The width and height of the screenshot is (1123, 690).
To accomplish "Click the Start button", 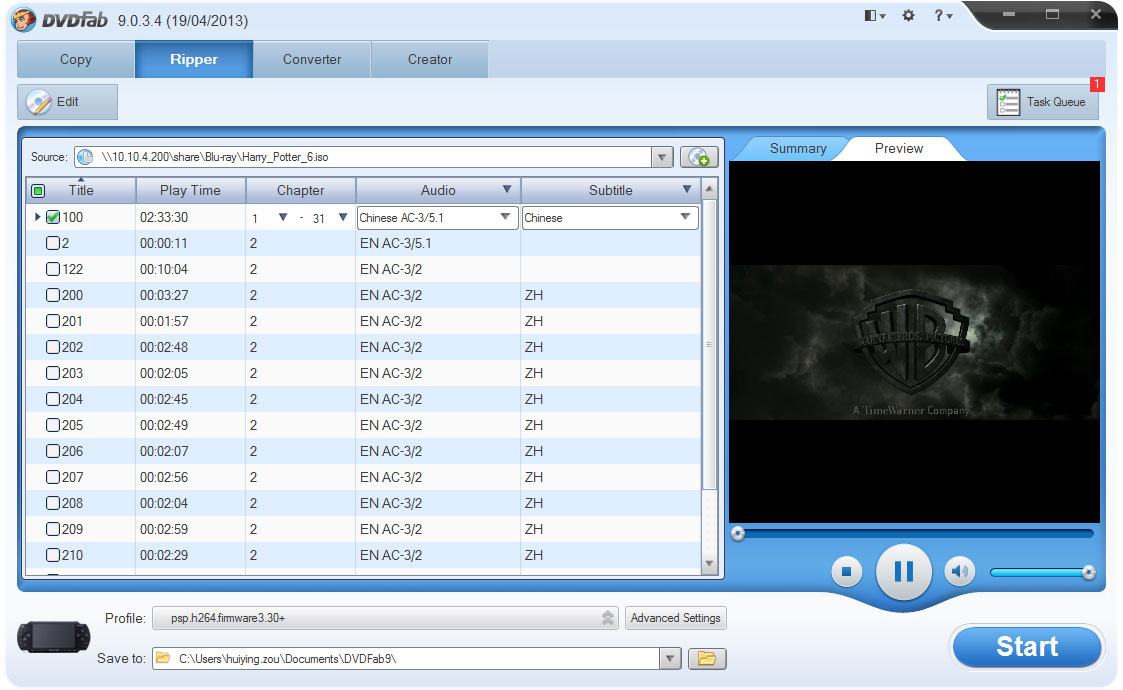I will click(x=1026, y=646).
